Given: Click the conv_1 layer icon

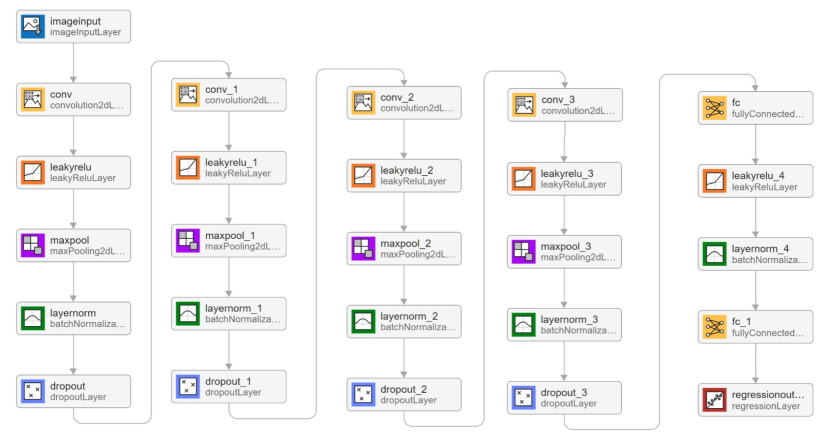Looking at the screenshot, I should (186, 95).
